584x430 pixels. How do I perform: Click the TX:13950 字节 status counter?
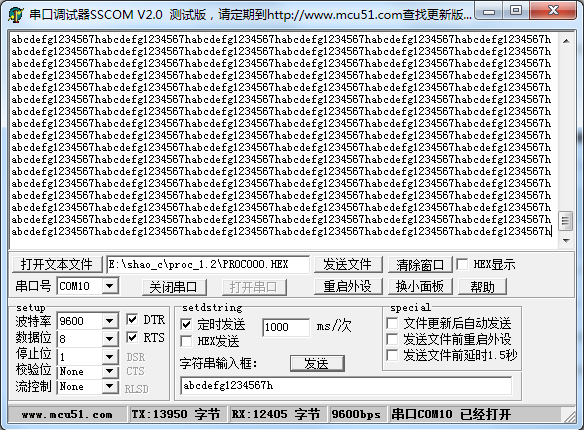(175, 414)
